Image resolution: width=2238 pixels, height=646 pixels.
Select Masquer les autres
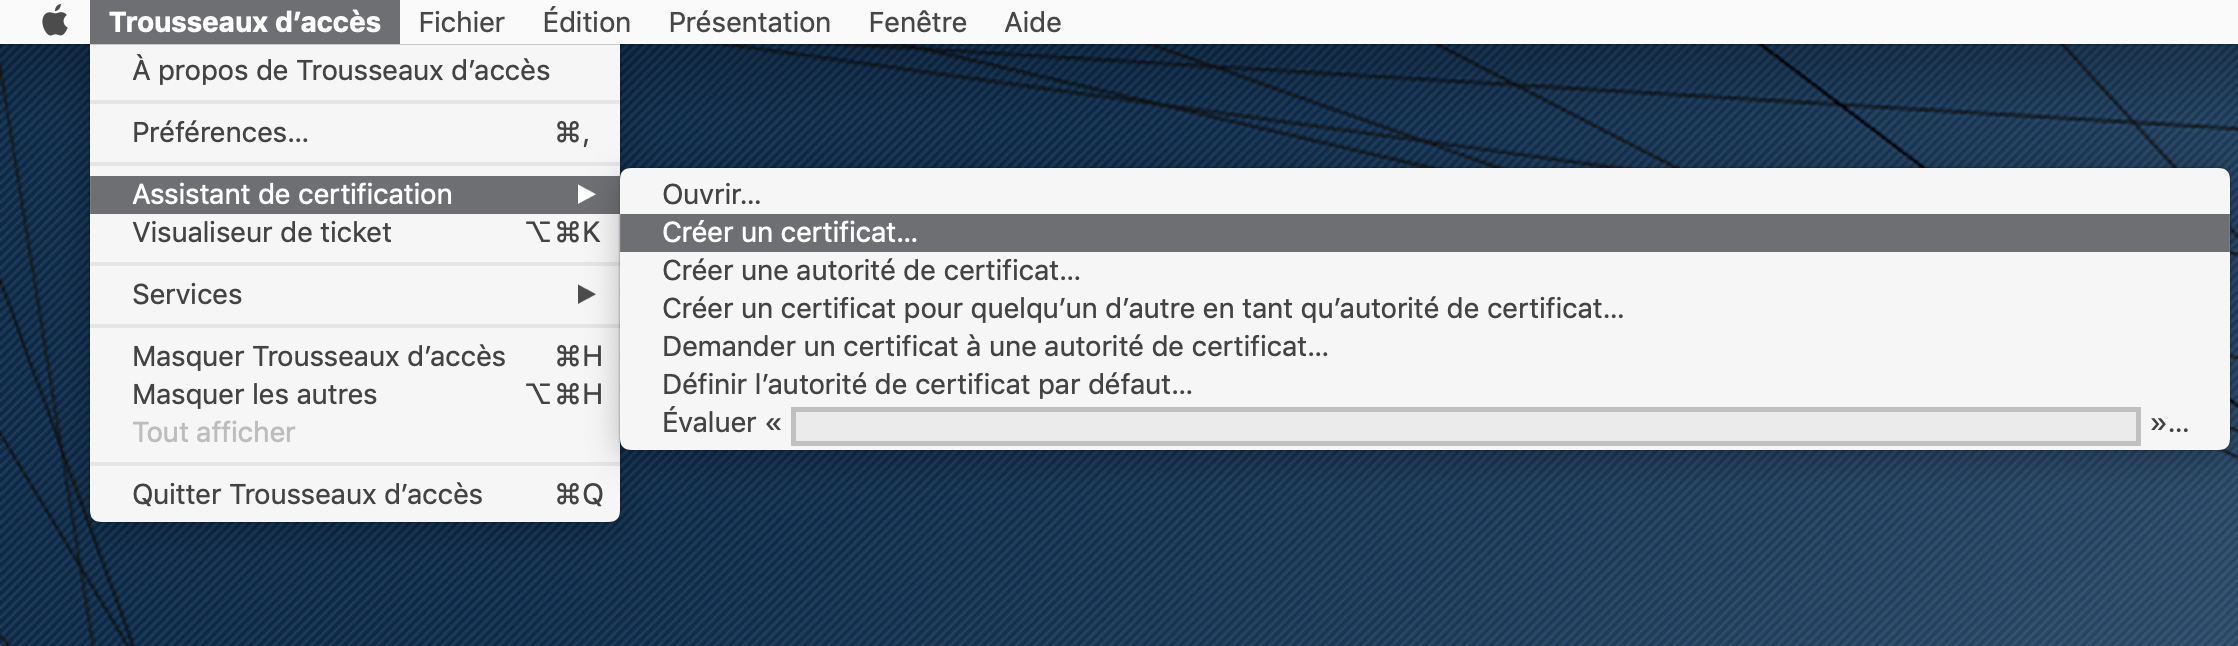point(355,394)
